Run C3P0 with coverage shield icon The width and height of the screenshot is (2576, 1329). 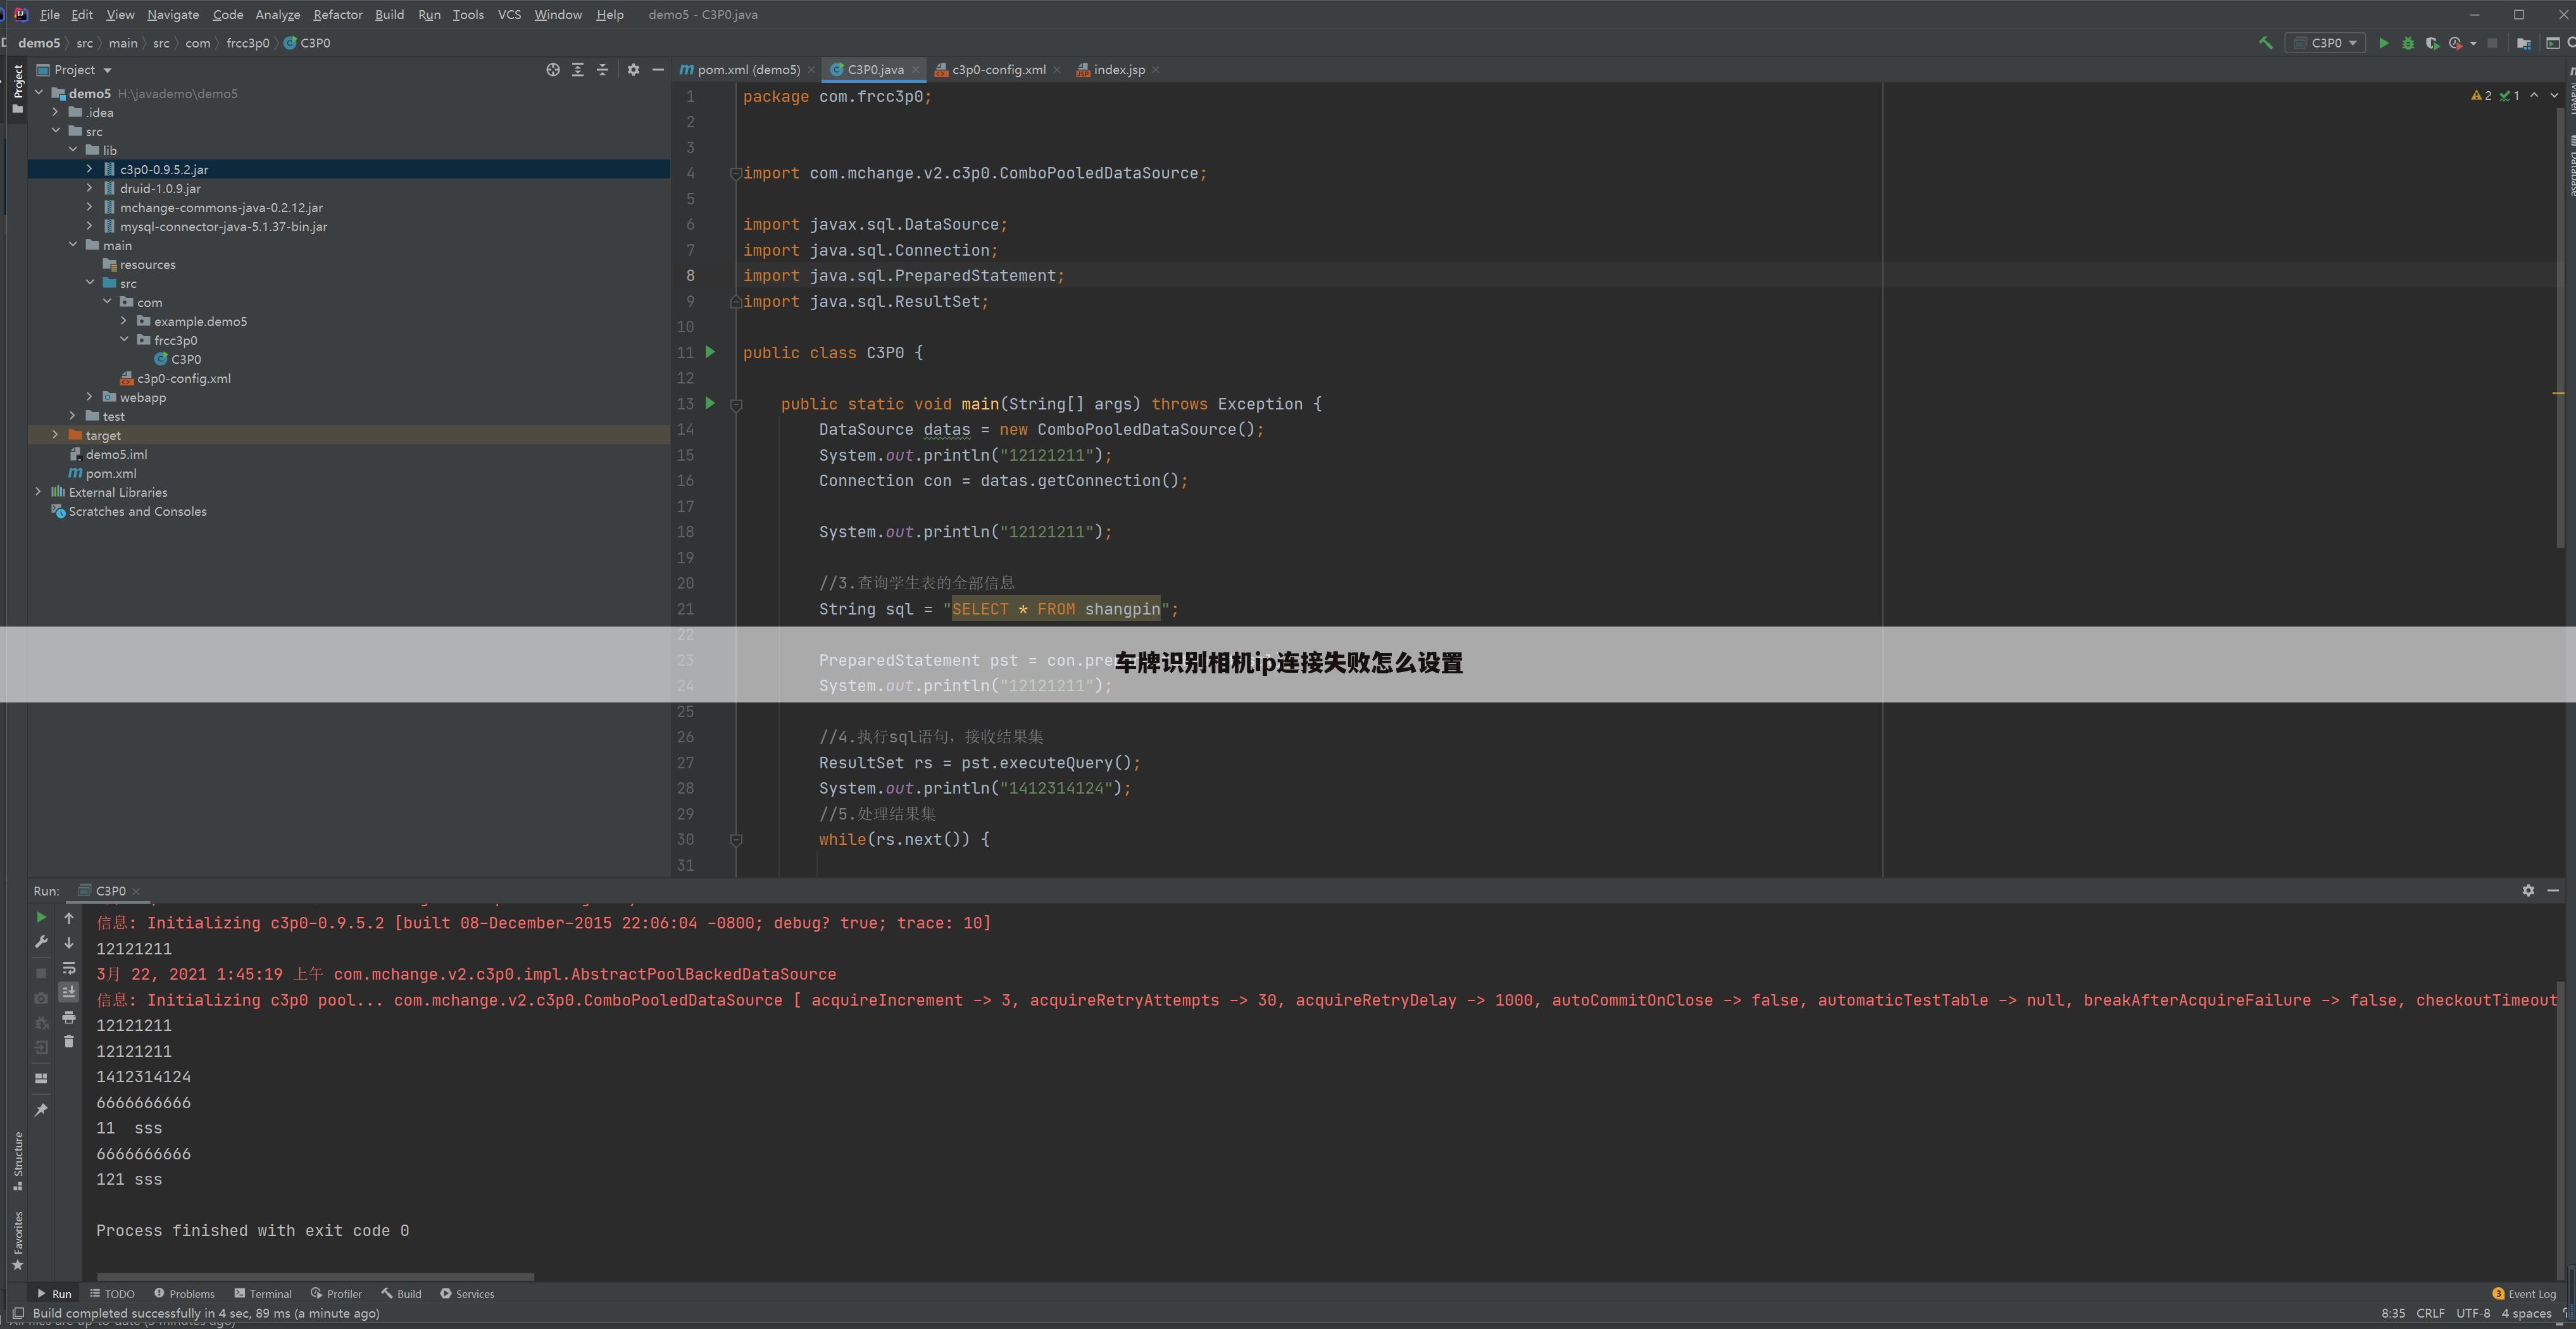tap(2432, 43)
